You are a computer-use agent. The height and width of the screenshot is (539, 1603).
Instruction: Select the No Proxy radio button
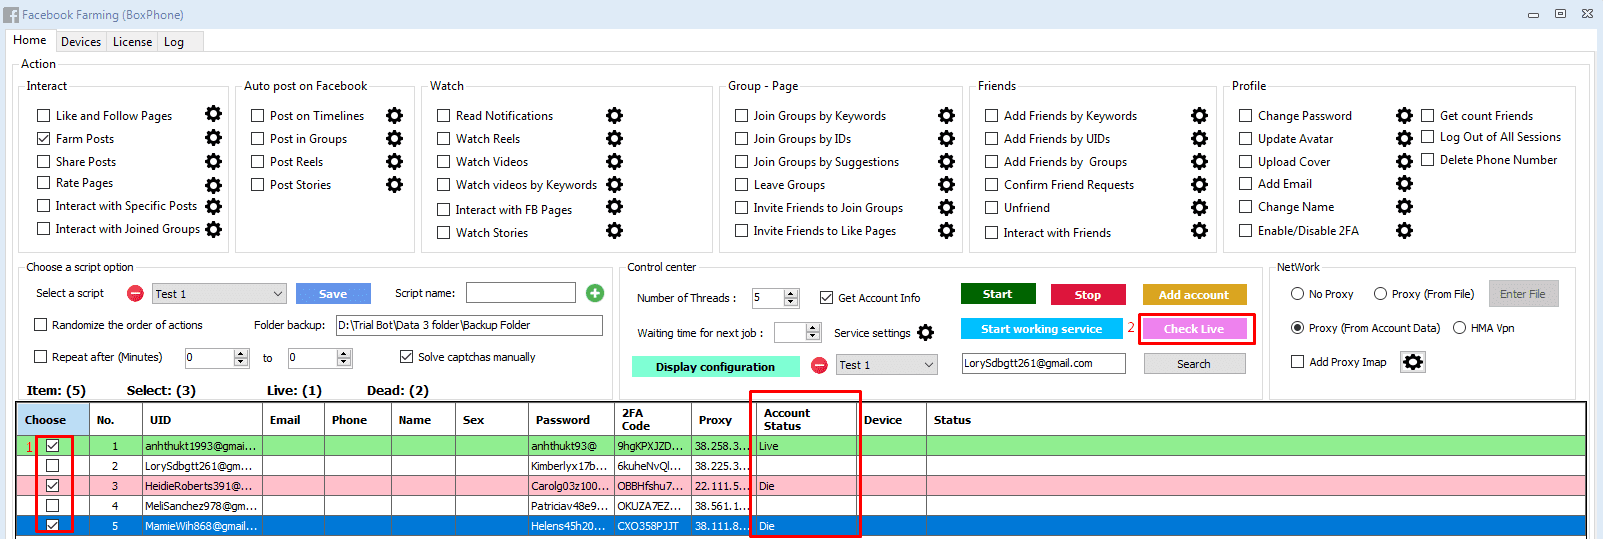(1297, 294)
